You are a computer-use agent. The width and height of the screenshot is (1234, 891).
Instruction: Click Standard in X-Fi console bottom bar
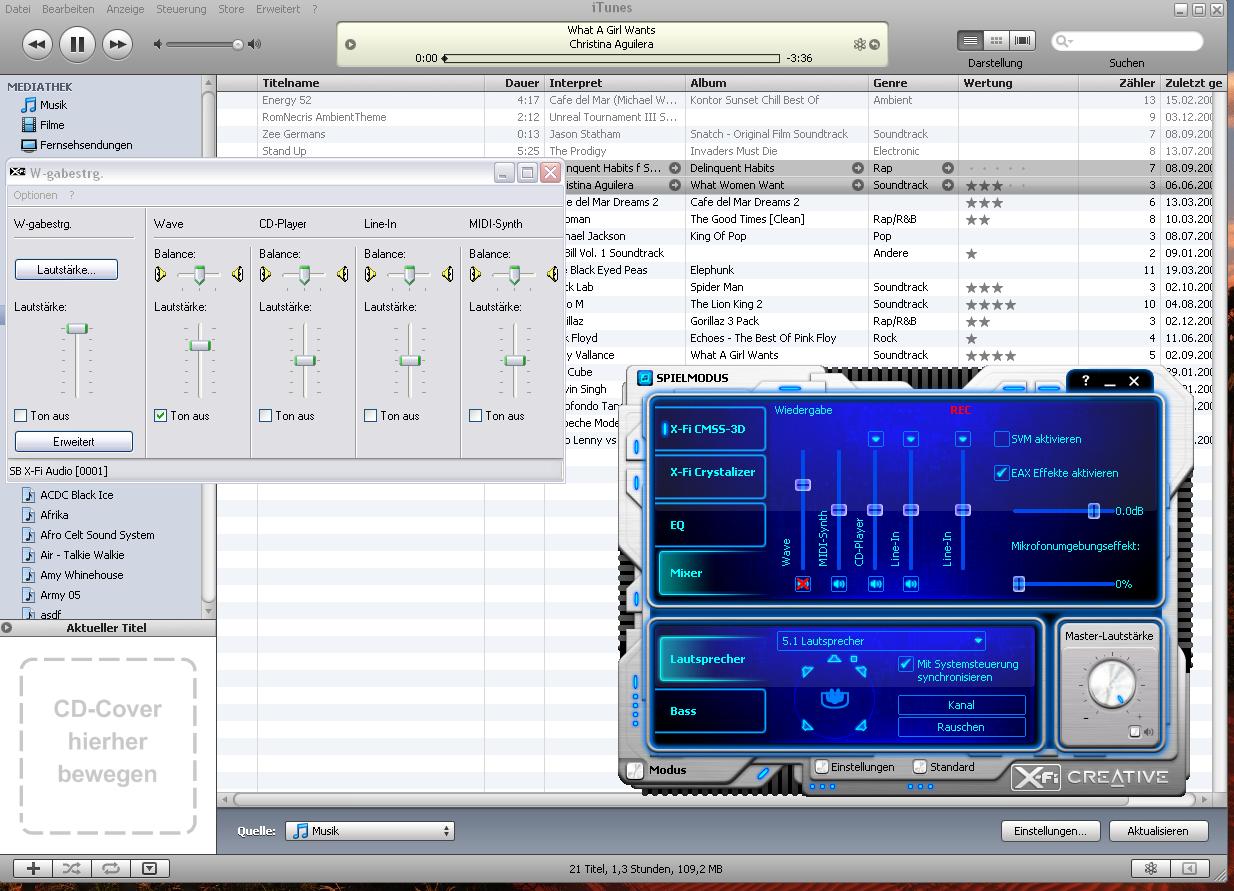(944, 767)
